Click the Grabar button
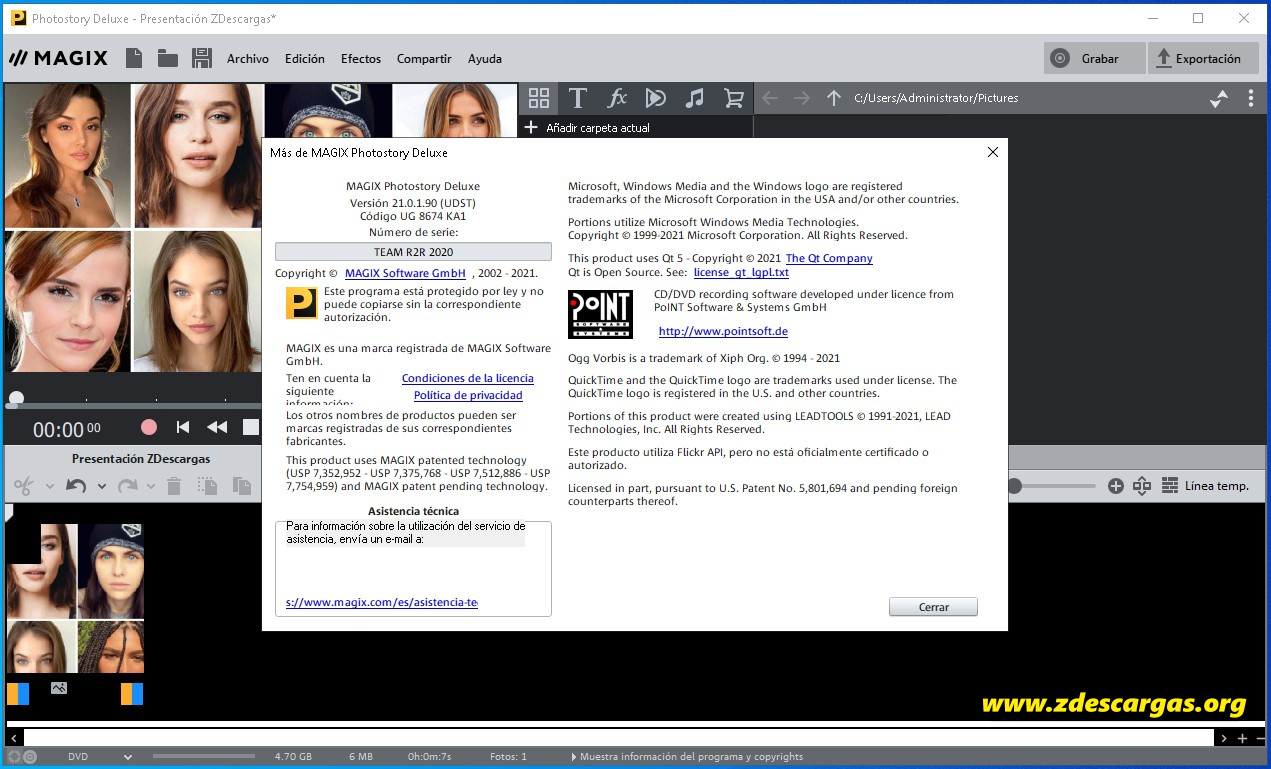 point(1094,58)
